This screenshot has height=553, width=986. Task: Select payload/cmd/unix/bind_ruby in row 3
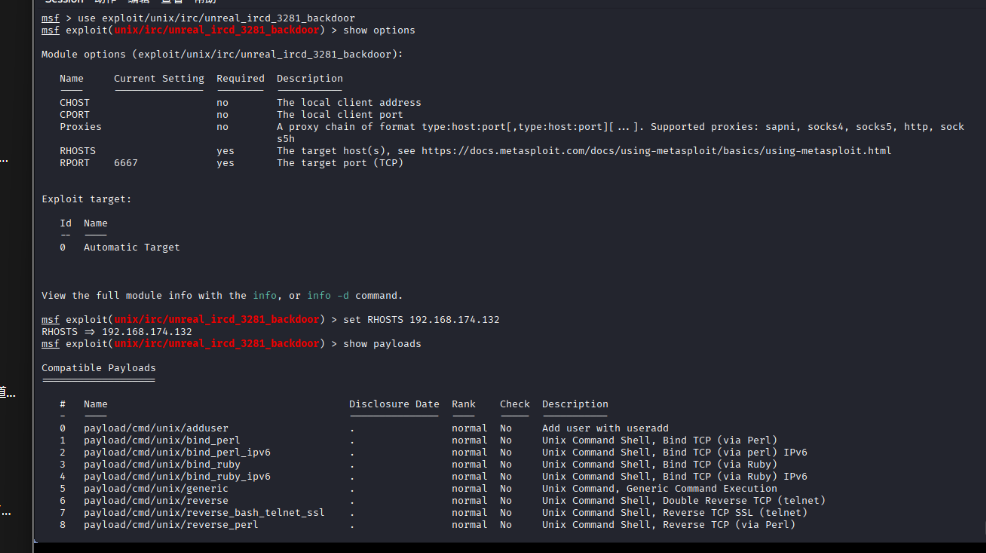[162, 465]
